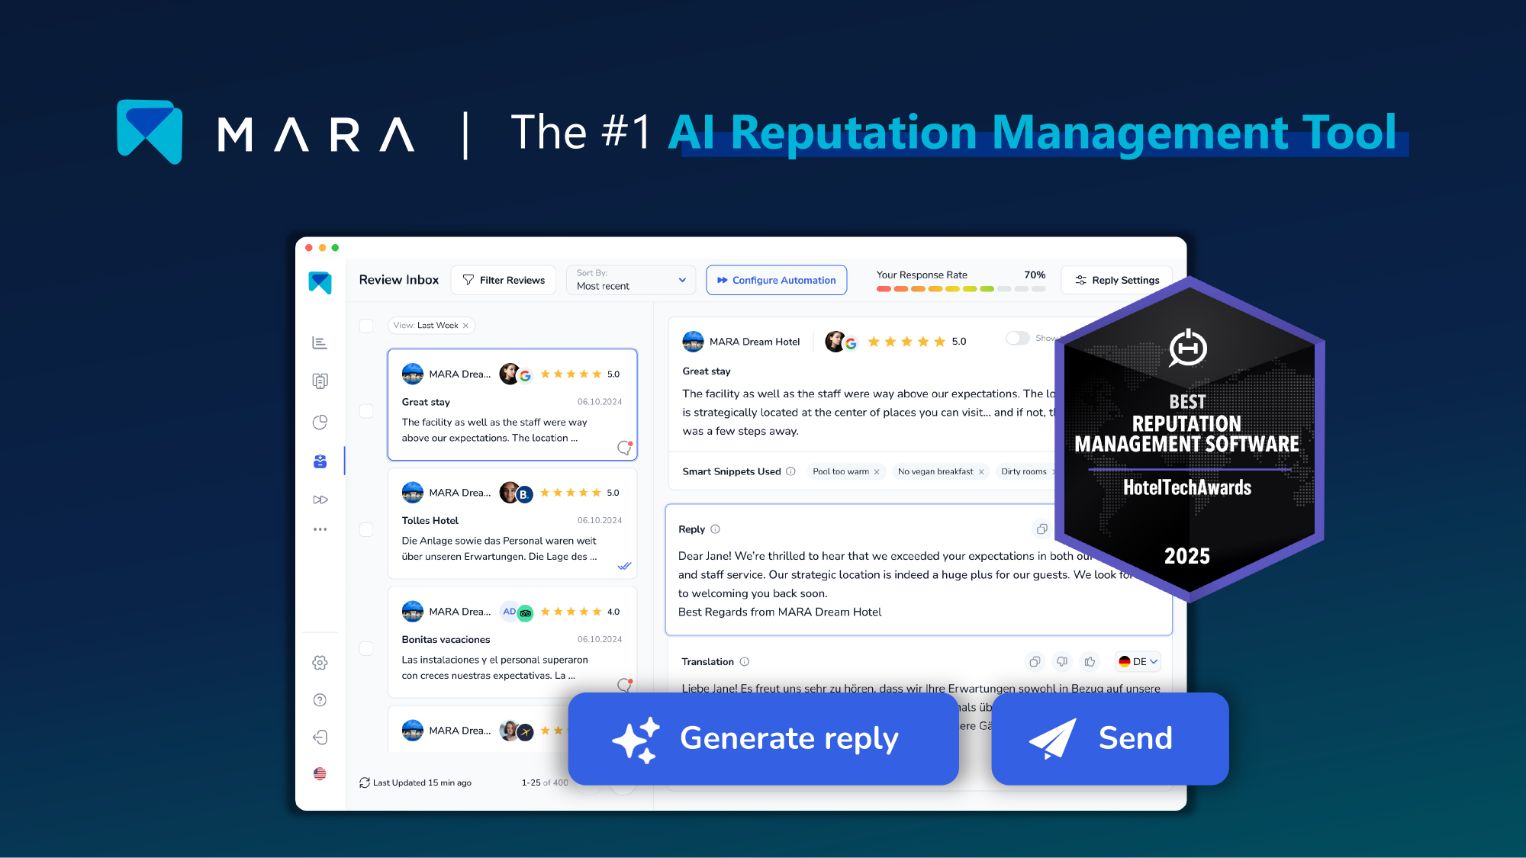The height and width of the screenshot is (858, 1526).
Task: Click reply bubble icon on 'Great stay' card
Action: click(625, 447)
